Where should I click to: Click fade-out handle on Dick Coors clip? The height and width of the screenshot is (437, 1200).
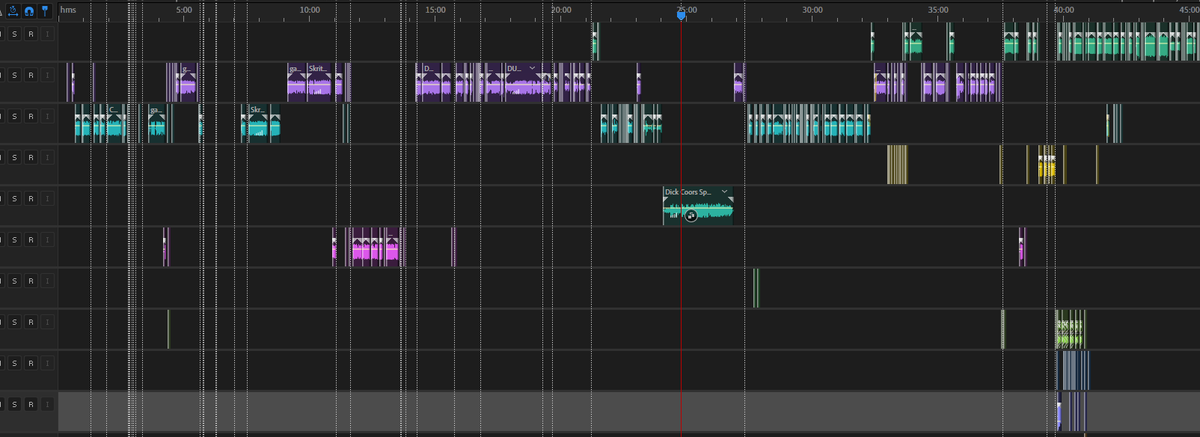coord(729,200)
